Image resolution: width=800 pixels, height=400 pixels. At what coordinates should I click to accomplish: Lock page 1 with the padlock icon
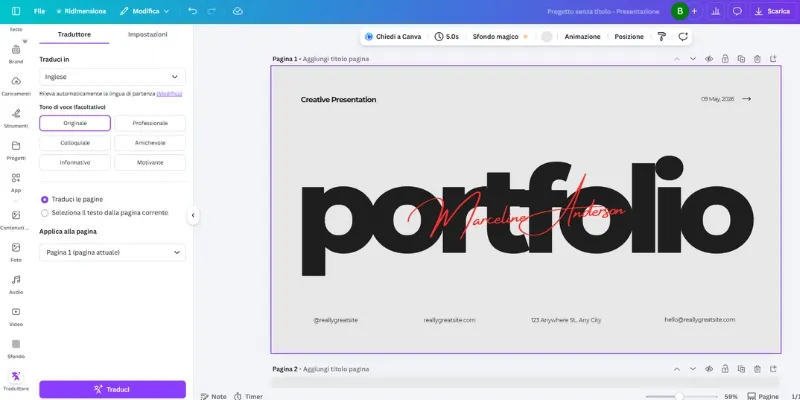(x=724, y=59)
